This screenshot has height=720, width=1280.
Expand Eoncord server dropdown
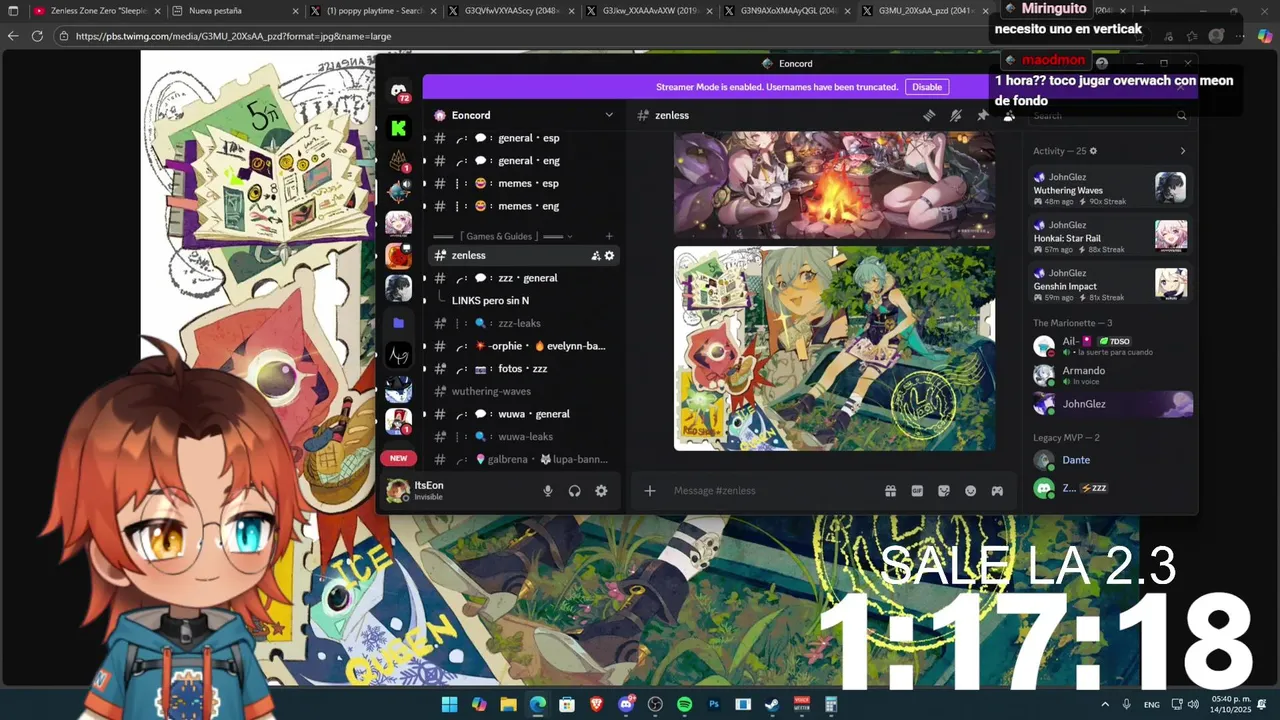(x=609, y=115)
